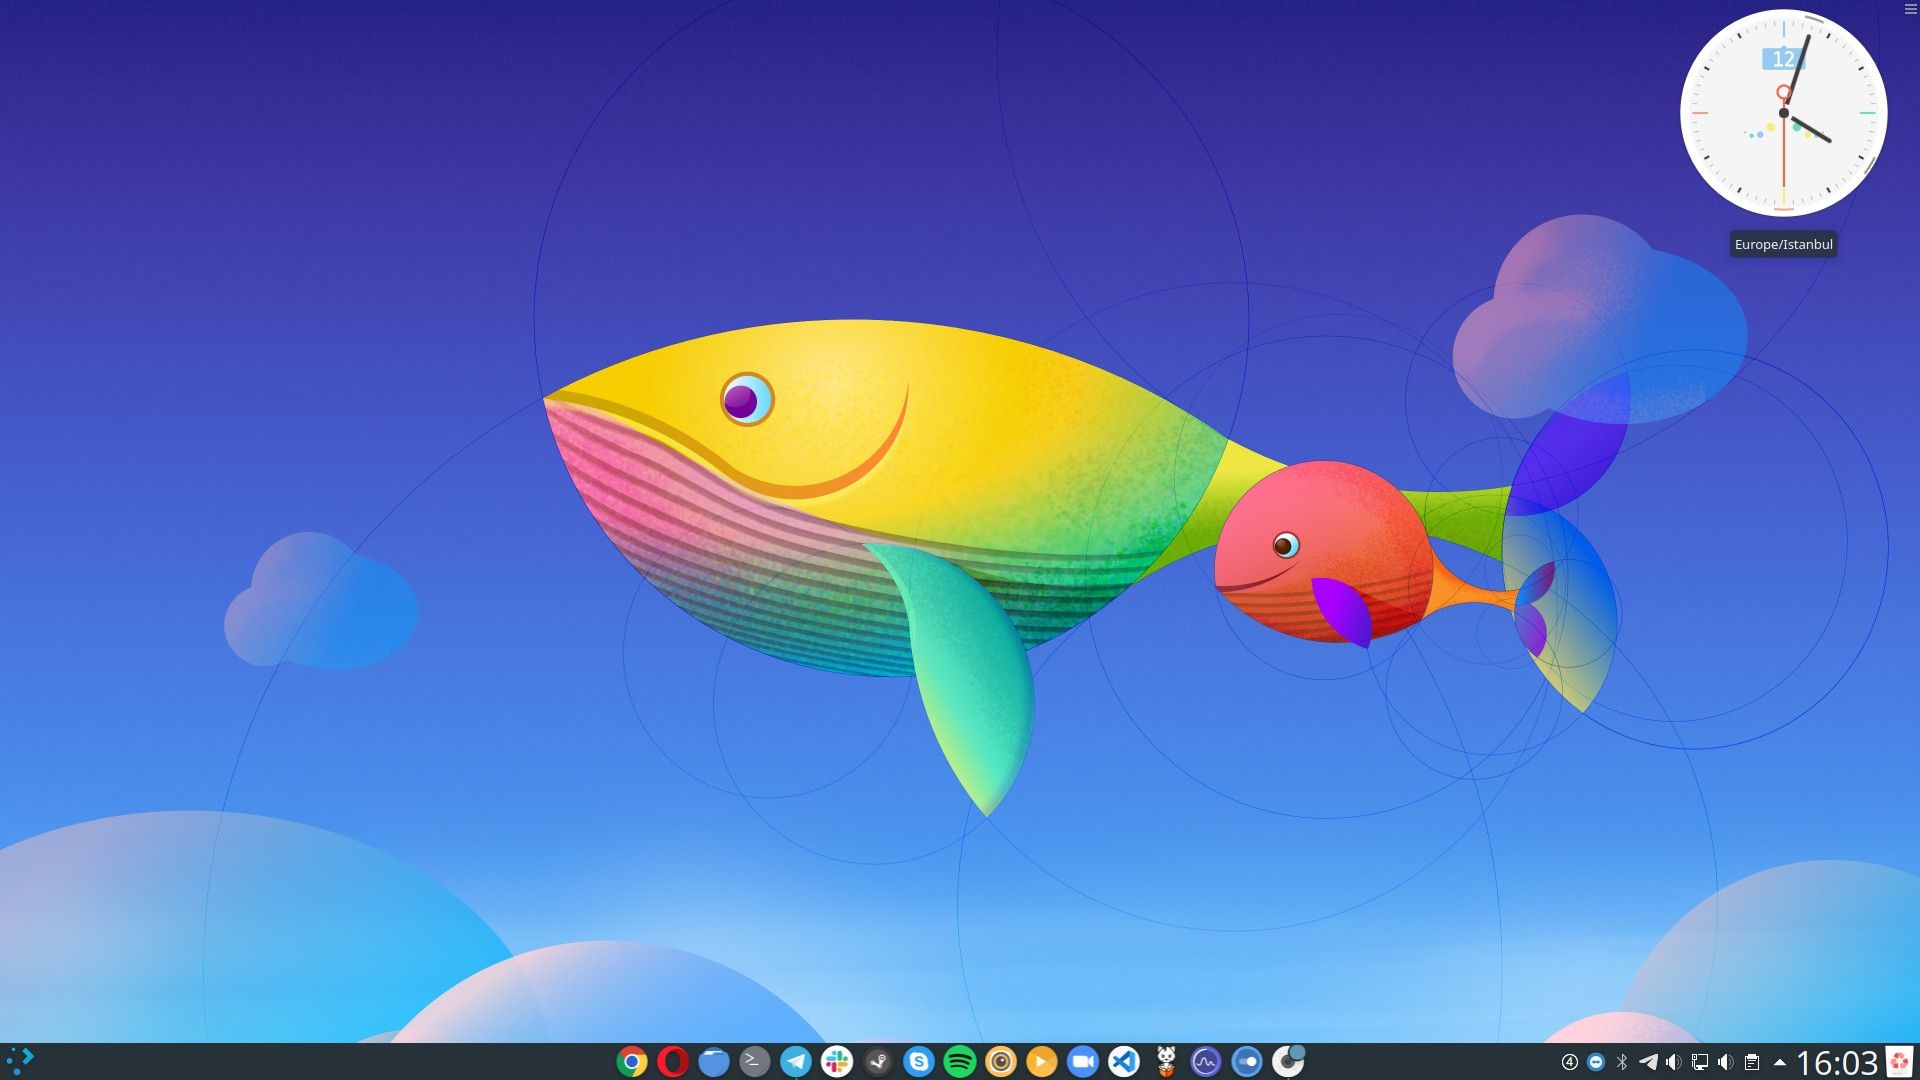Open the Dolphin file manager folder icon
The height and width of the screenshot is (1080, 1920).
pyautogui.click(x=714, y=1061)
